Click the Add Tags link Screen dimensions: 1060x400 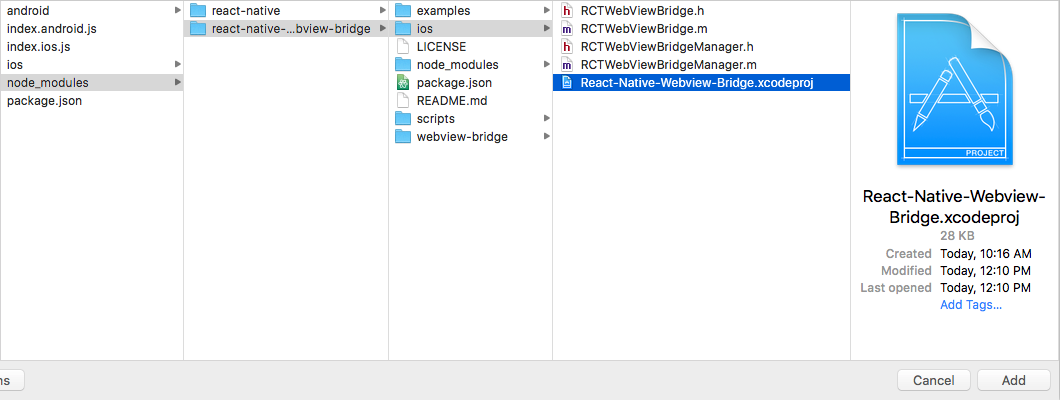click(x=971, y=305)
